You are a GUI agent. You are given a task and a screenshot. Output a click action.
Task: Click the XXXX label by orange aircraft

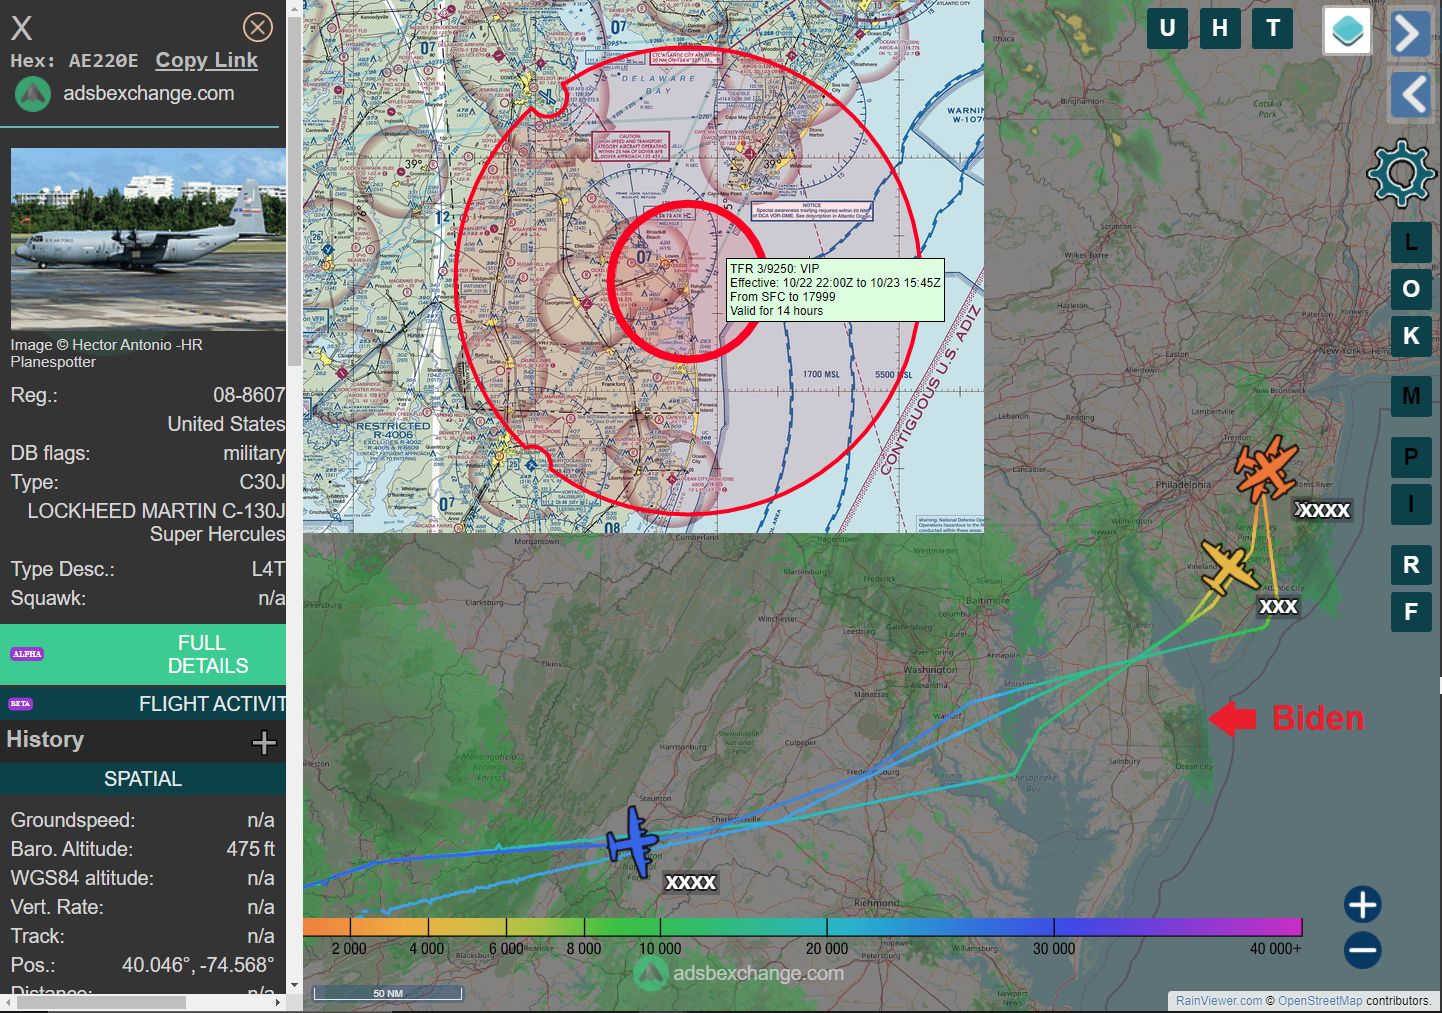(x=1323, y=510)
